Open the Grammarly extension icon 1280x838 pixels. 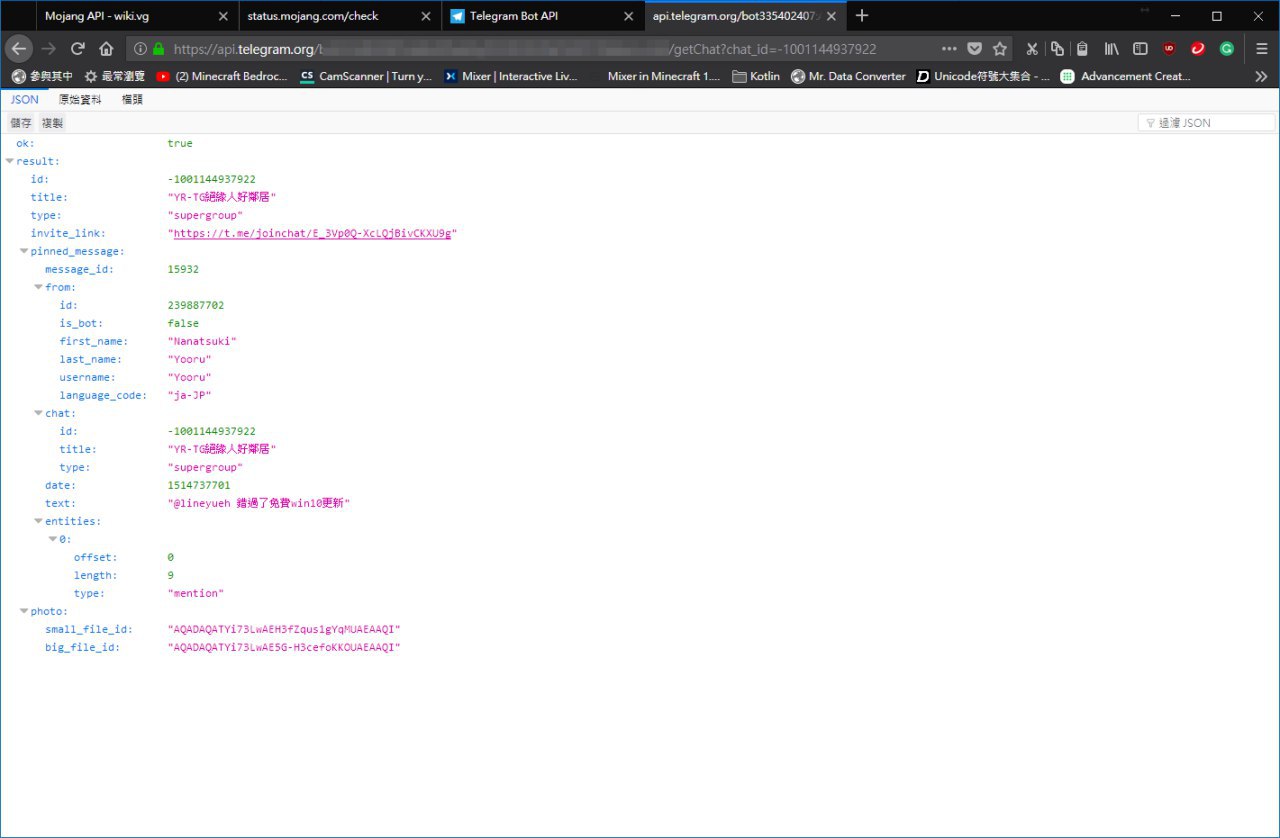coord(1226,48)
